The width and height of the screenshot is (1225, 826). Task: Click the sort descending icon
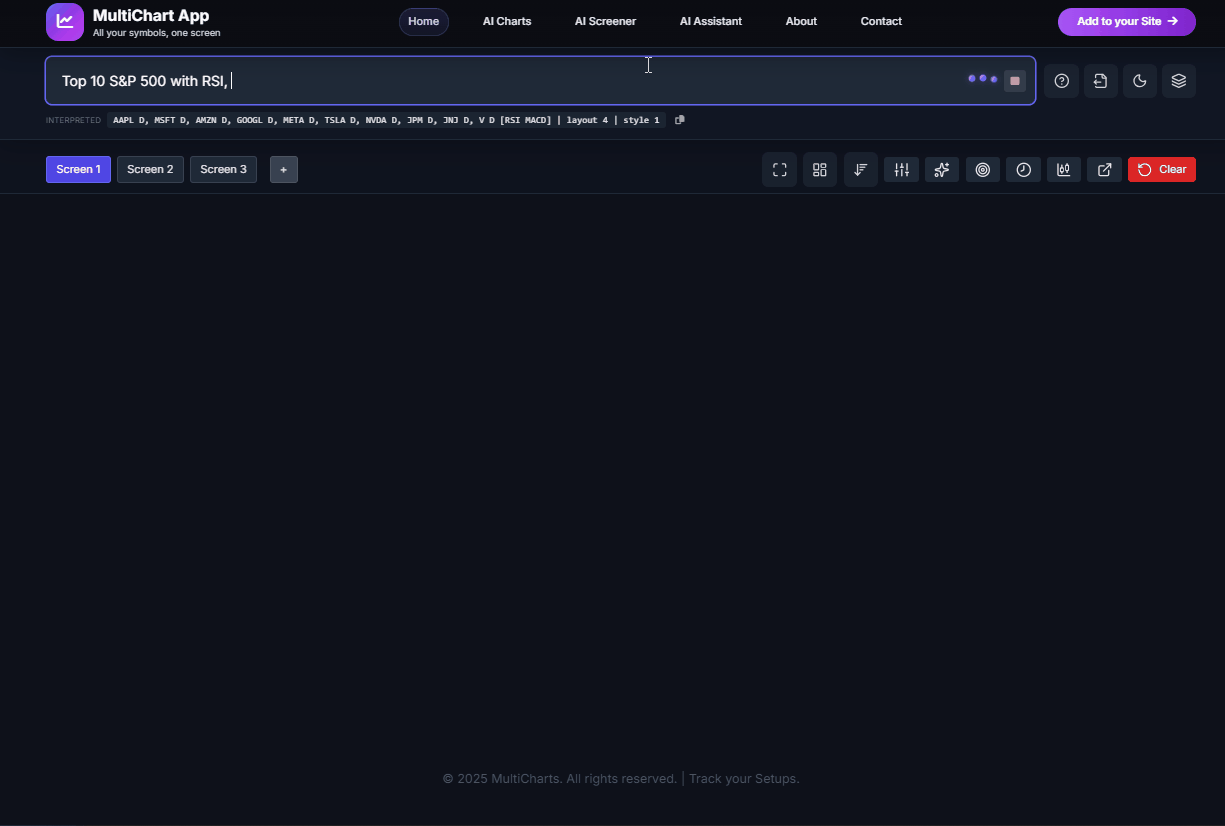click(x=860, y=170)
